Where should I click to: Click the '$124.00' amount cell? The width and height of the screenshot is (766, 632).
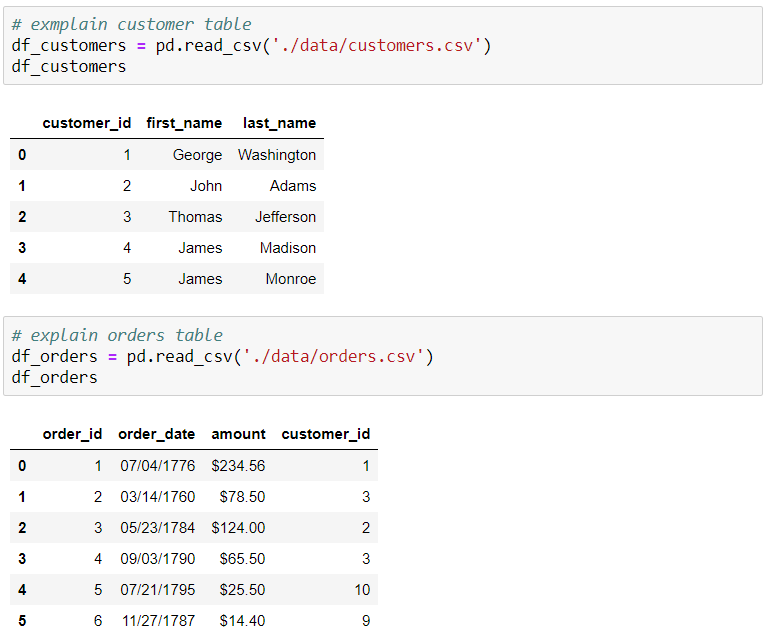point(238,528)
